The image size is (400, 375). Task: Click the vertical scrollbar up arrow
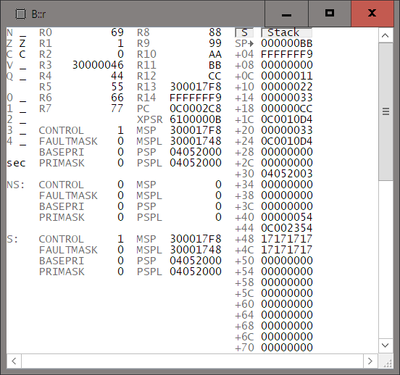[x=385, y=35]
